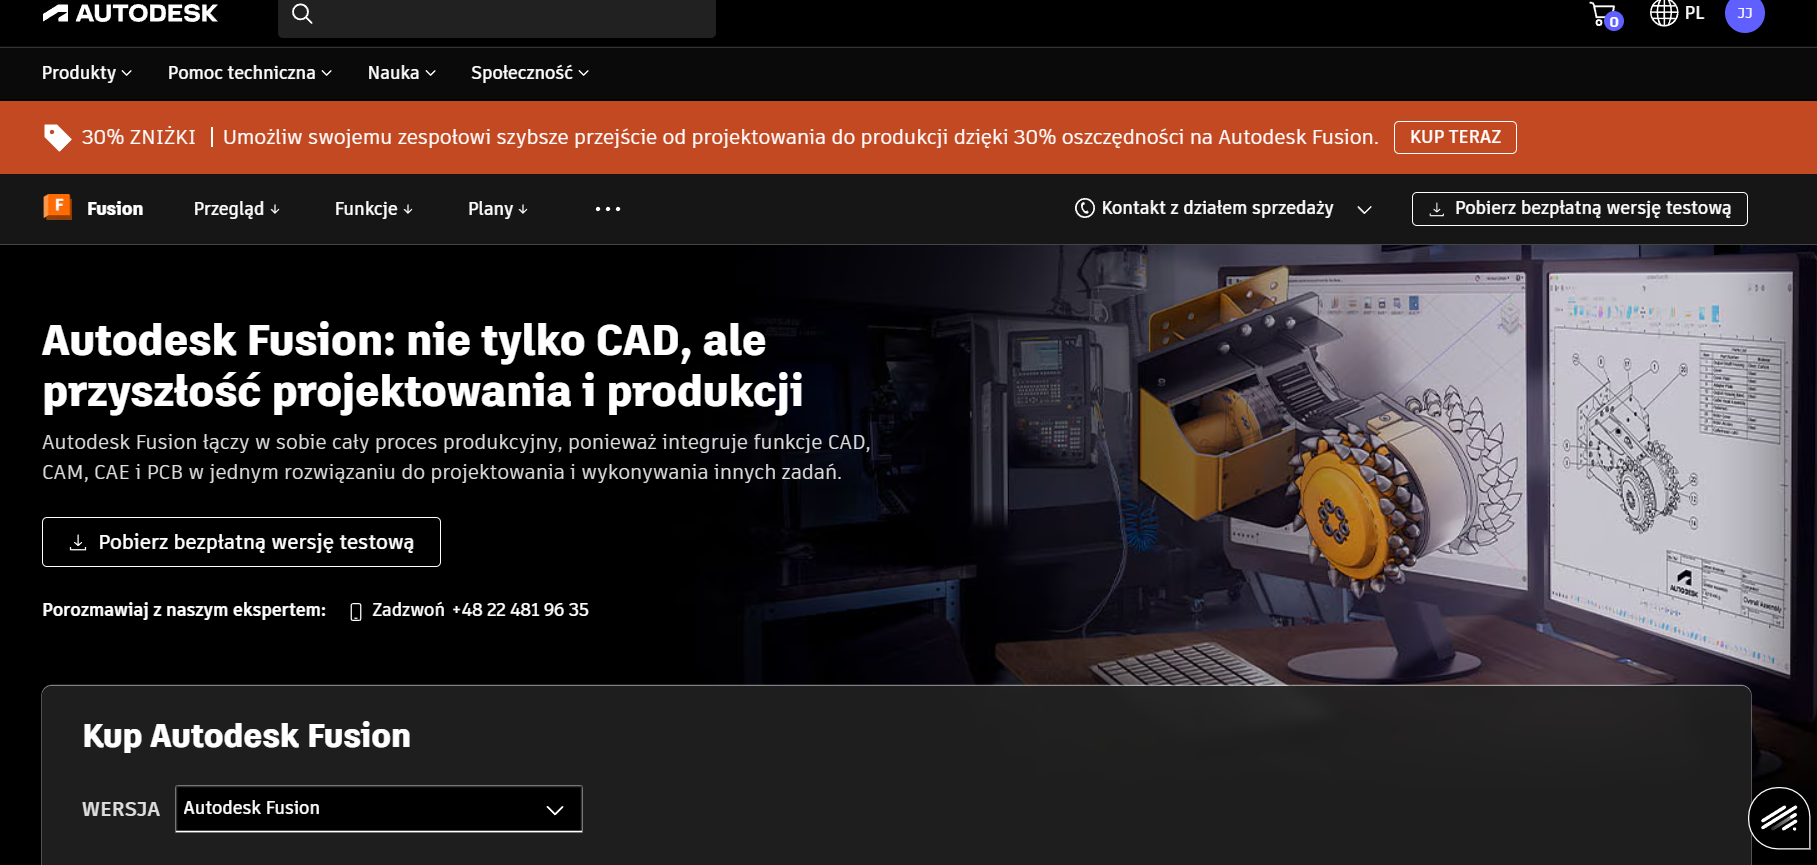
Task: Open the chat assistant floating icon
Action: pos(1779,820)
